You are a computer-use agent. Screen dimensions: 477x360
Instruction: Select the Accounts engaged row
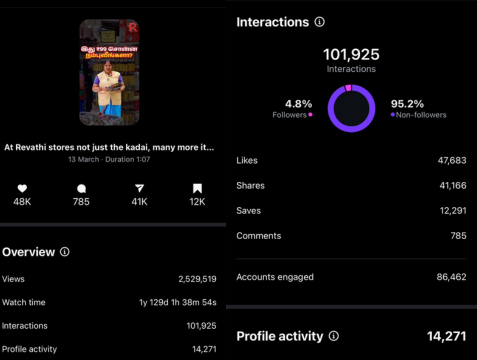(351, 277)
